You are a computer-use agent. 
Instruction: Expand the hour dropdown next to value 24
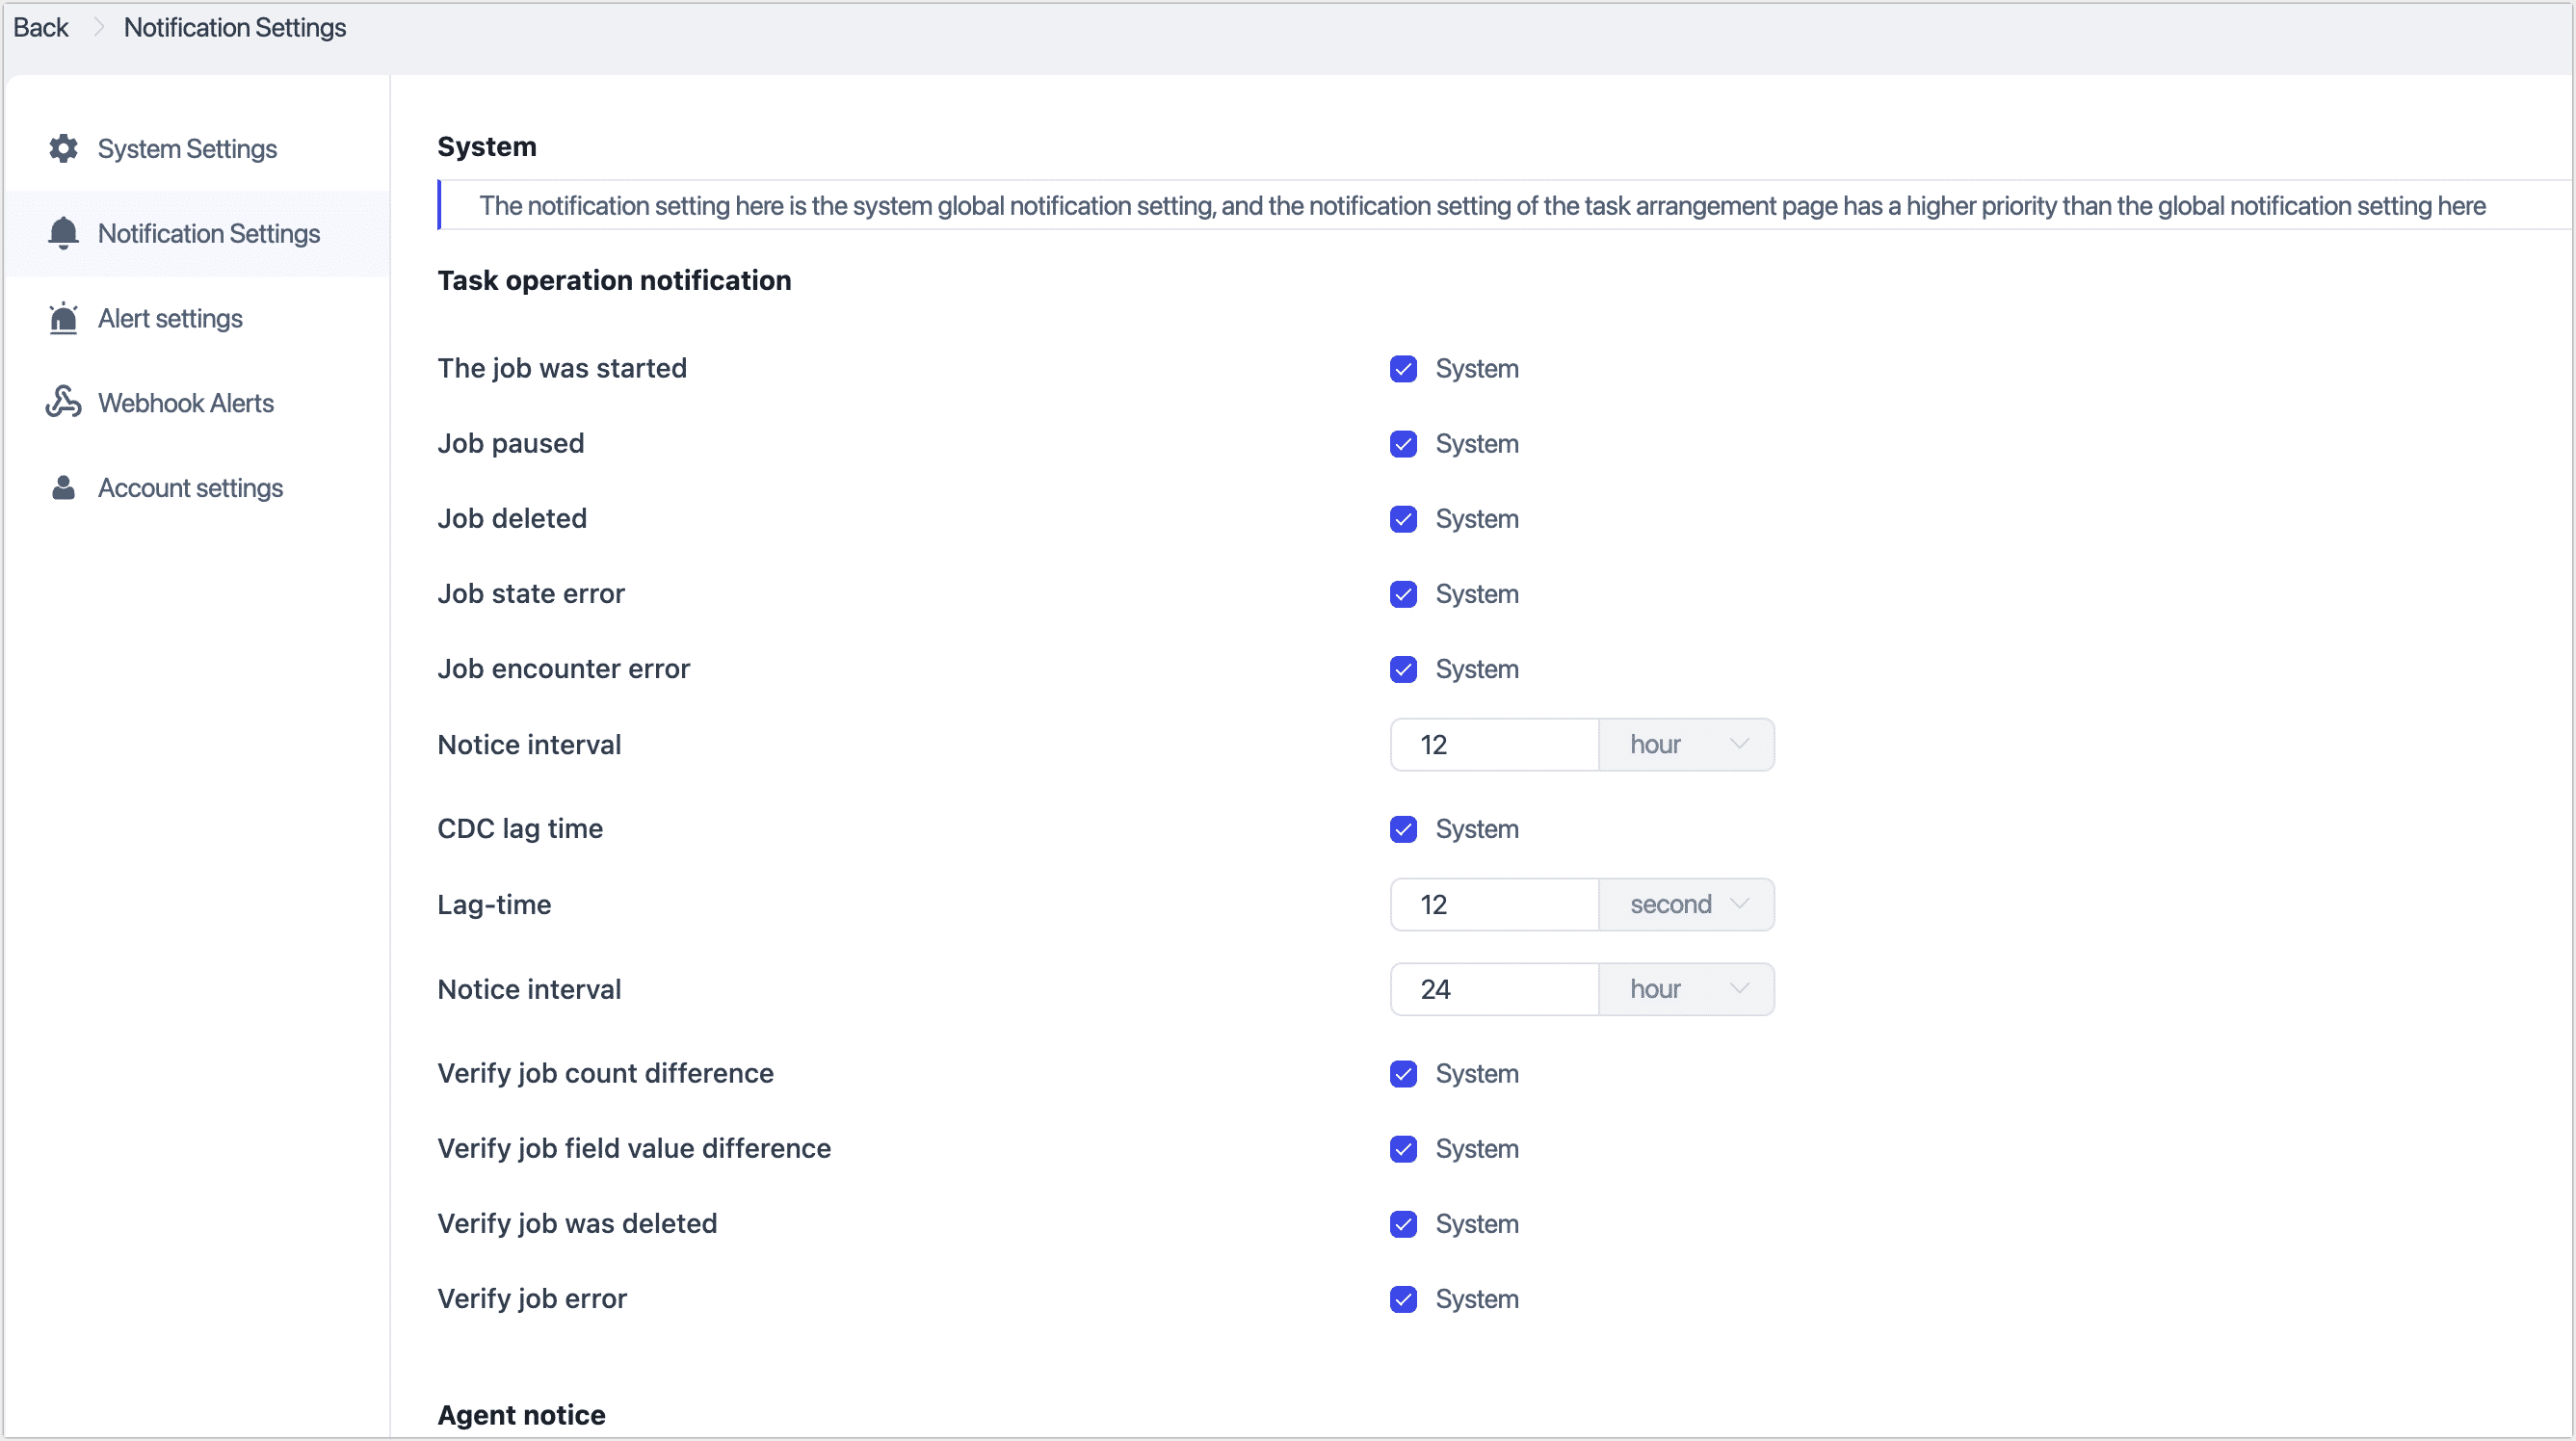1686,988
